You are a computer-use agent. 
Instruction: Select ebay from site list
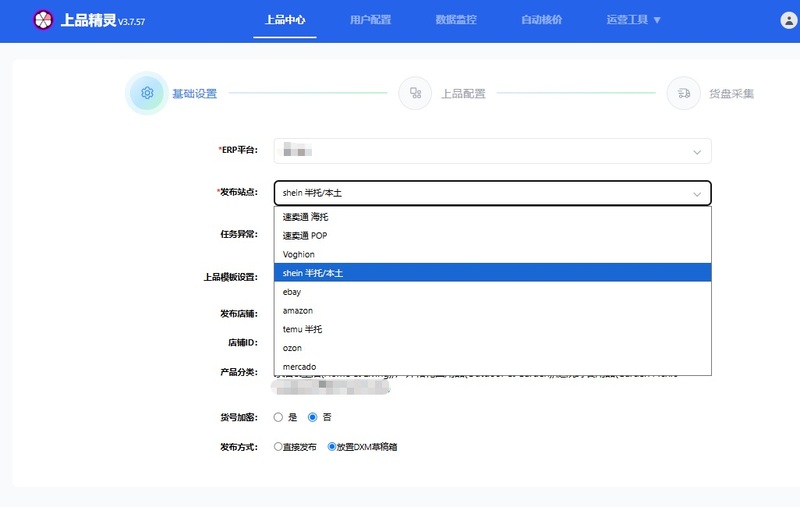point(492,292)
